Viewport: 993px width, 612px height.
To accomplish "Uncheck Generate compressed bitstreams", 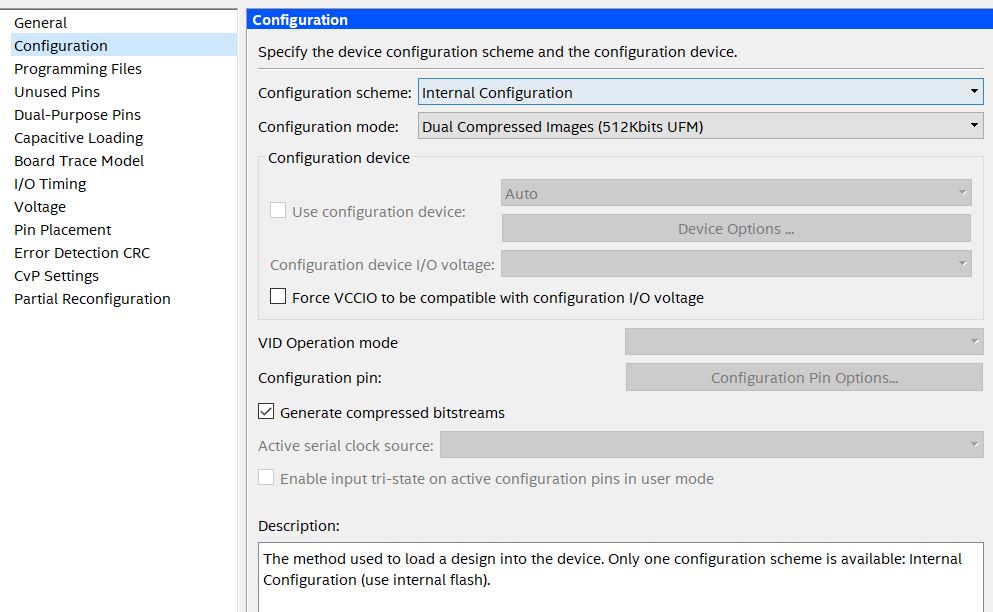I will point(266,412).
